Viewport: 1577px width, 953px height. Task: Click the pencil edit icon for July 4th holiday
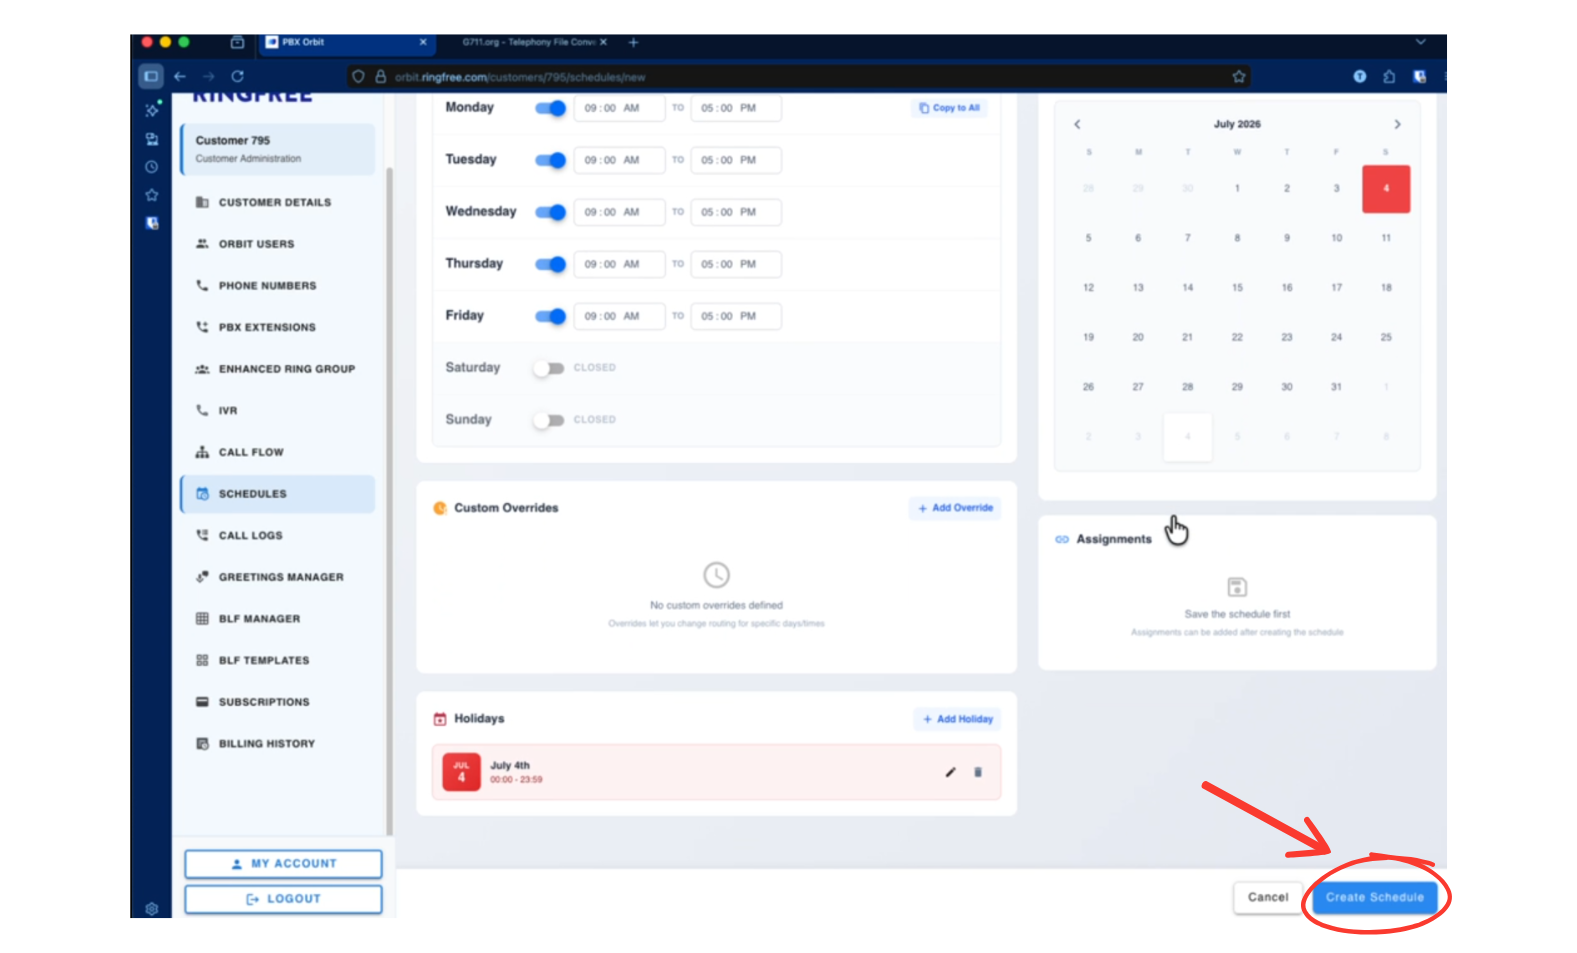coord(950,772)
